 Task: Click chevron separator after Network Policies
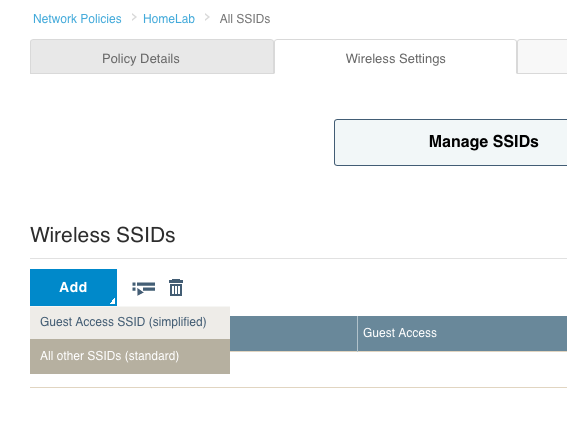pyautogui.click(x=134, y=17)
